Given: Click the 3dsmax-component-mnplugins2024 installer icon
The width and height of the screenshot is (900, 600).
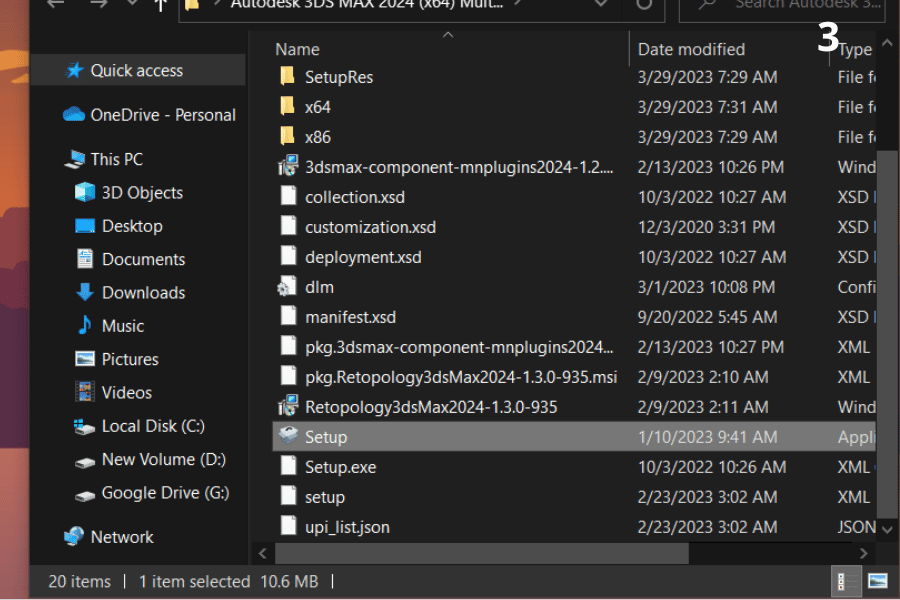Looking at the screenshot, I should tap(288, 167).
